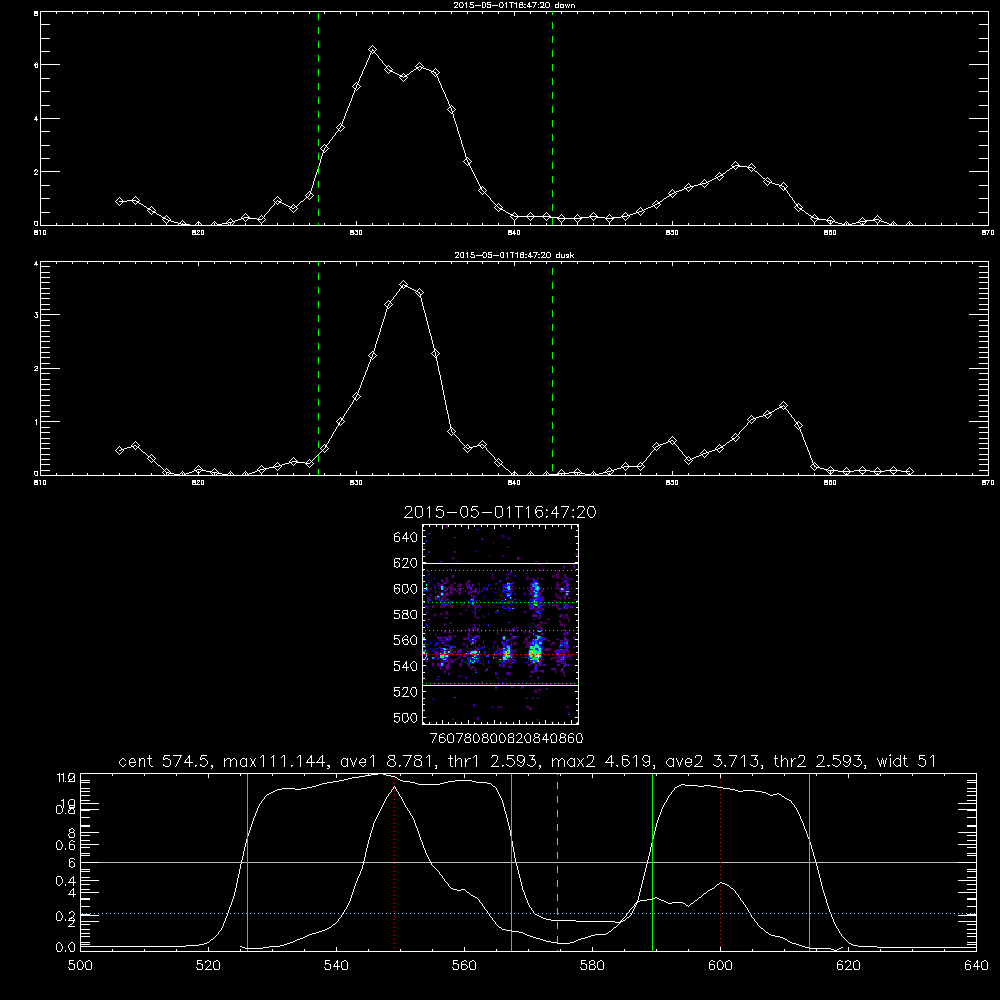Click the 580 label on the spectral image y-axis
The width and height of the screenshot is (1000, 1000).
[x=406, y=615]
